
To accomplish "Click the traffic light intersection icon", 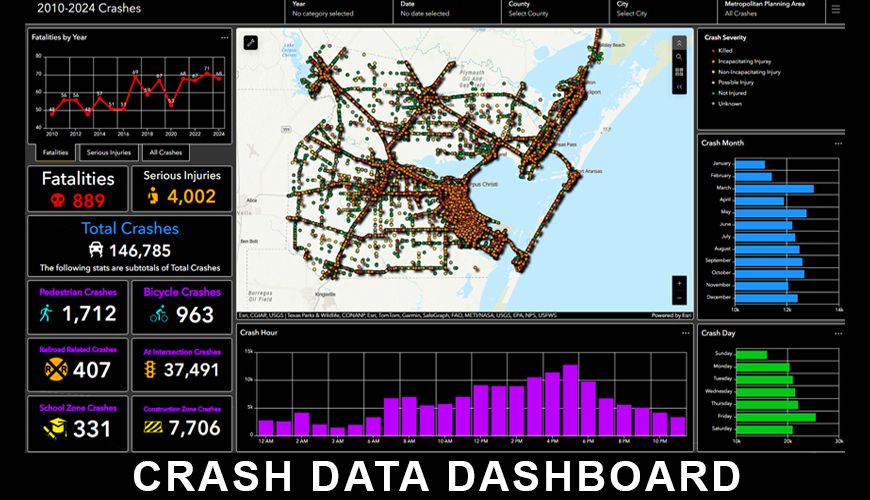I will 150,370.
